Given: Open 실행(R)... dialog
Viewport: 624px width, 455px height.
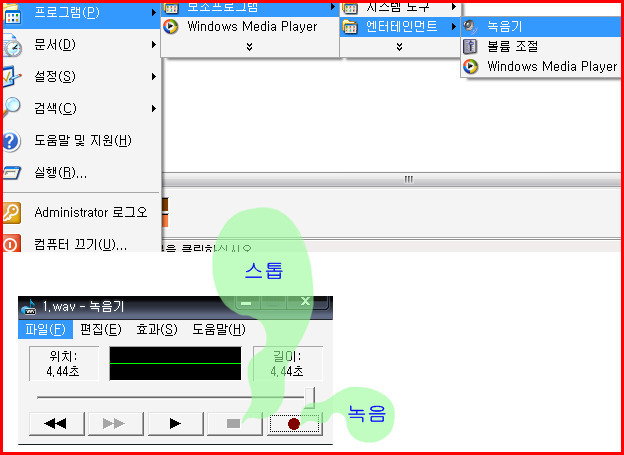Looking at the screenshot, I should [x=81, y=173].
